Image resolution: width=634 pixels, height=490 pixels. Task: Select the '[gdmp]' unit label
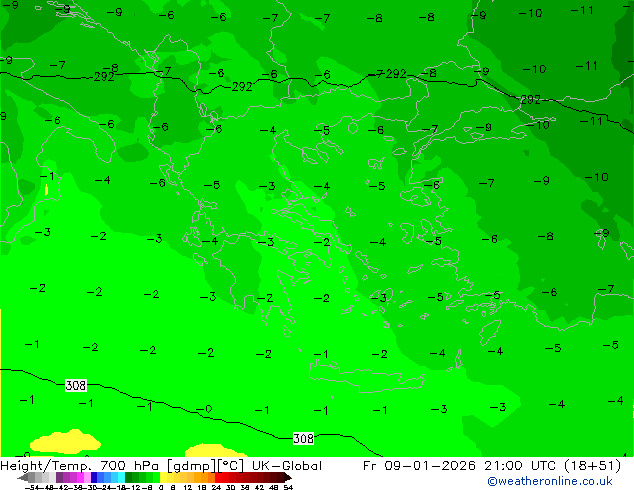pos(192,466)
